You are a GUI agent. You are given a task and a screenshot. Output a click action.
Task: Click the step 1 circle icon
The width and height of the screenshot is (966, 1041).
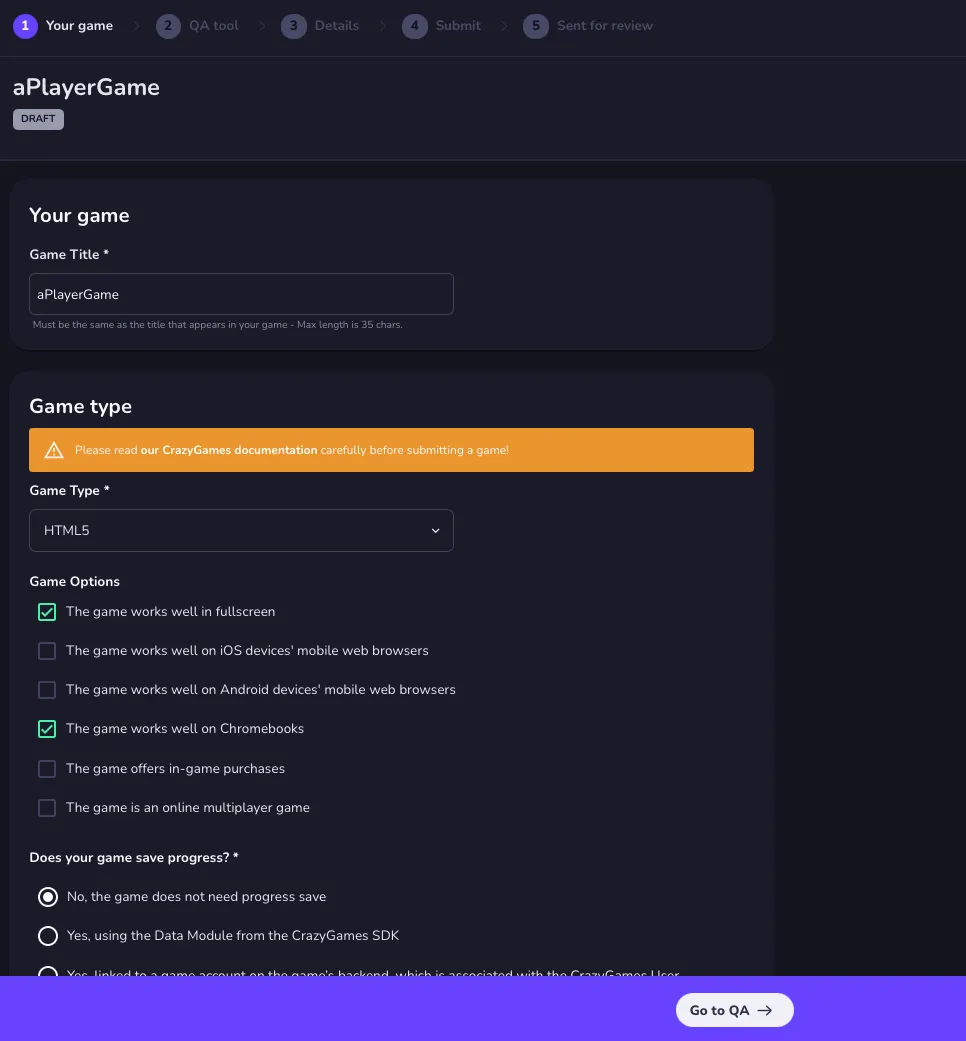pyautogui.click(x=25, y=26)
